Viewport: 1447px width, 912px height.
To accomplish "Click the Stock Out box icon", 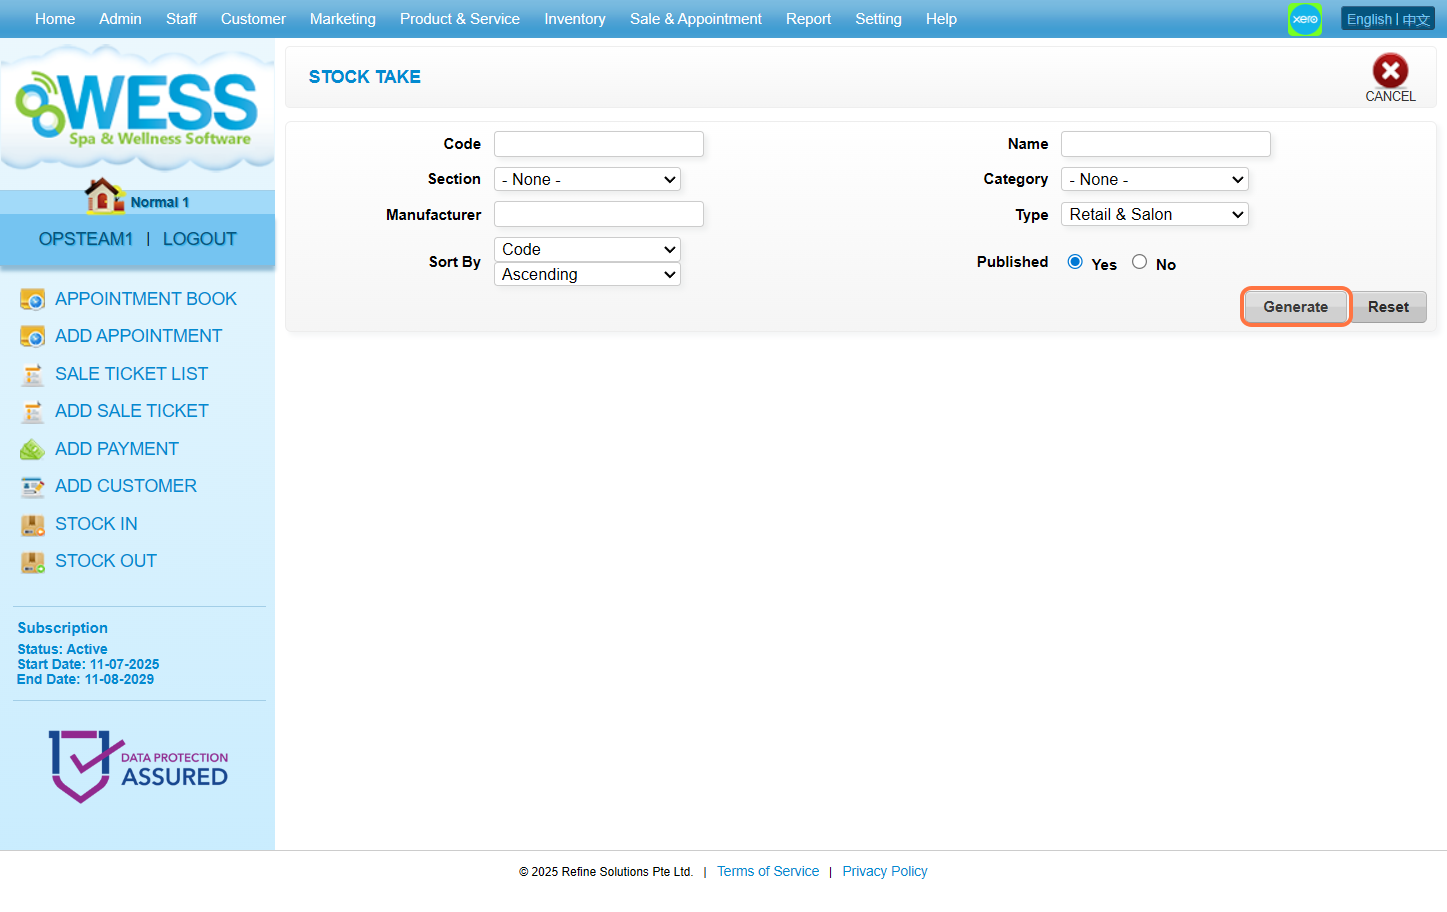I will pyautogui.click(x=33, y=562).
